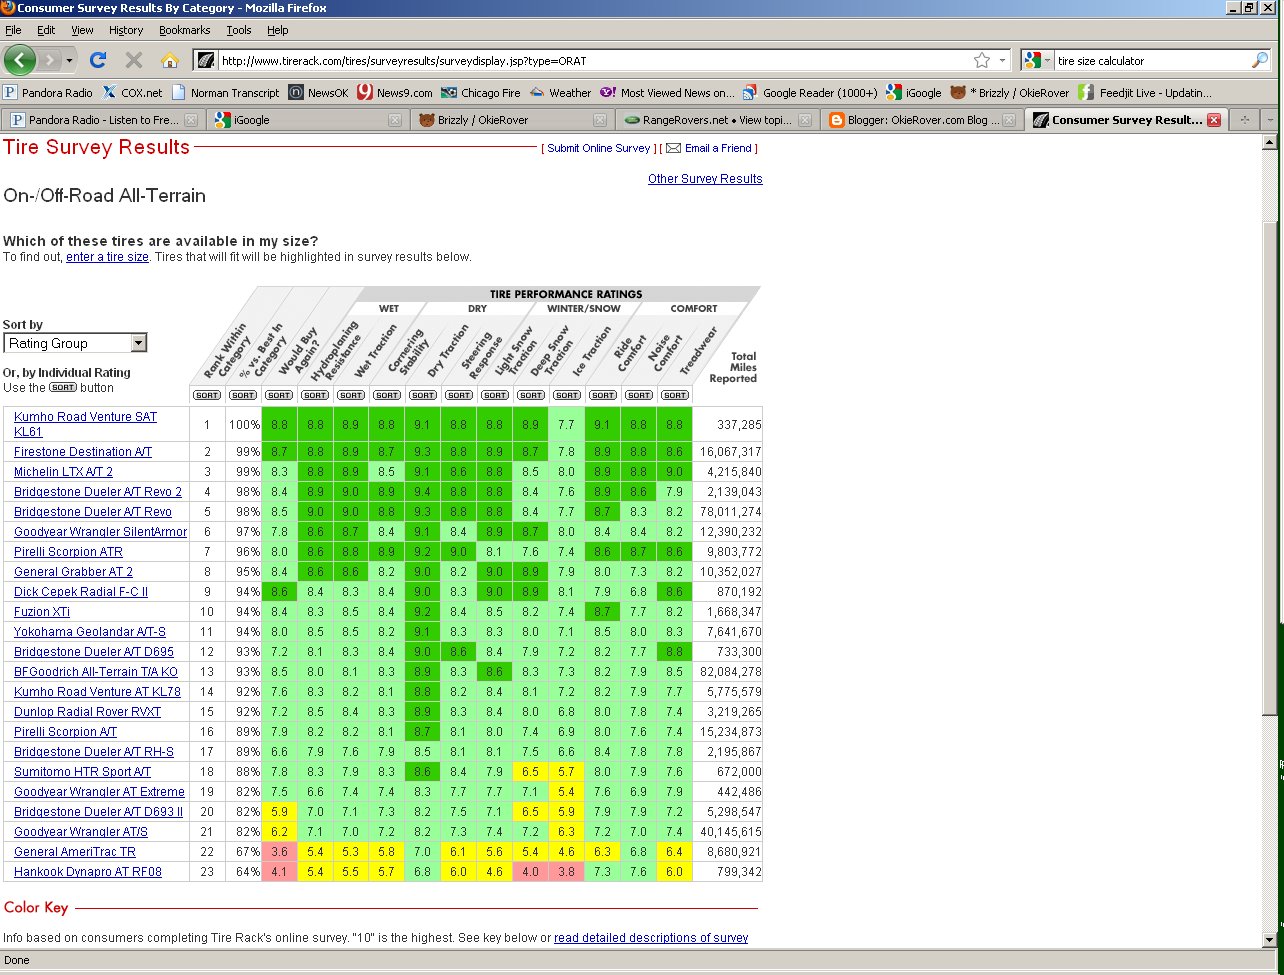Image resolution: width=1284 pixels, height=975 pixels.
Task: Bookmark this page with the star icon
Action: (982, 60)
